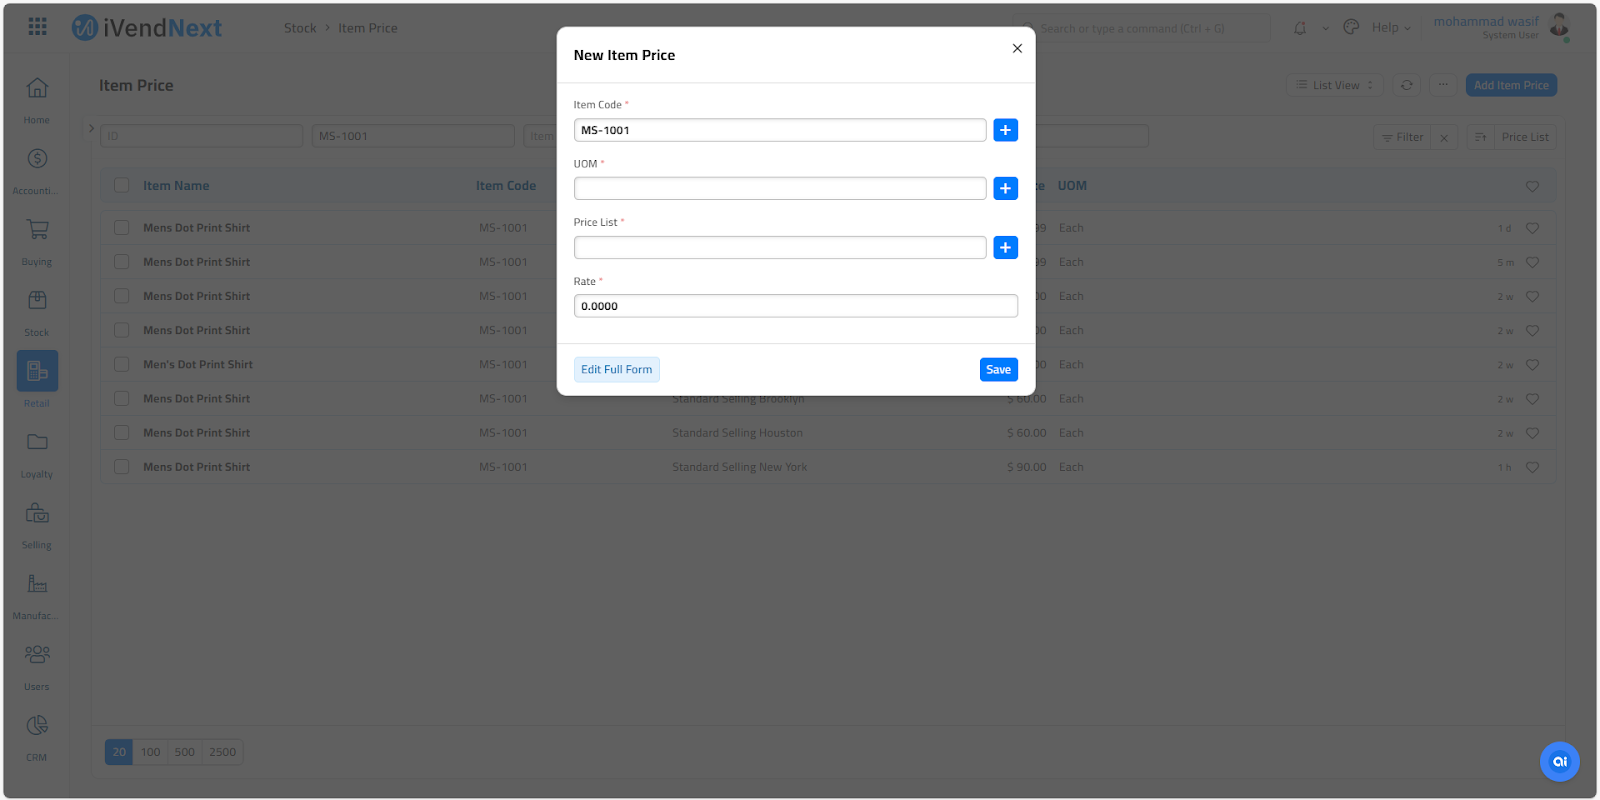
Task: Like the Standard Selling New York row heart
Action: (1532, 467)
